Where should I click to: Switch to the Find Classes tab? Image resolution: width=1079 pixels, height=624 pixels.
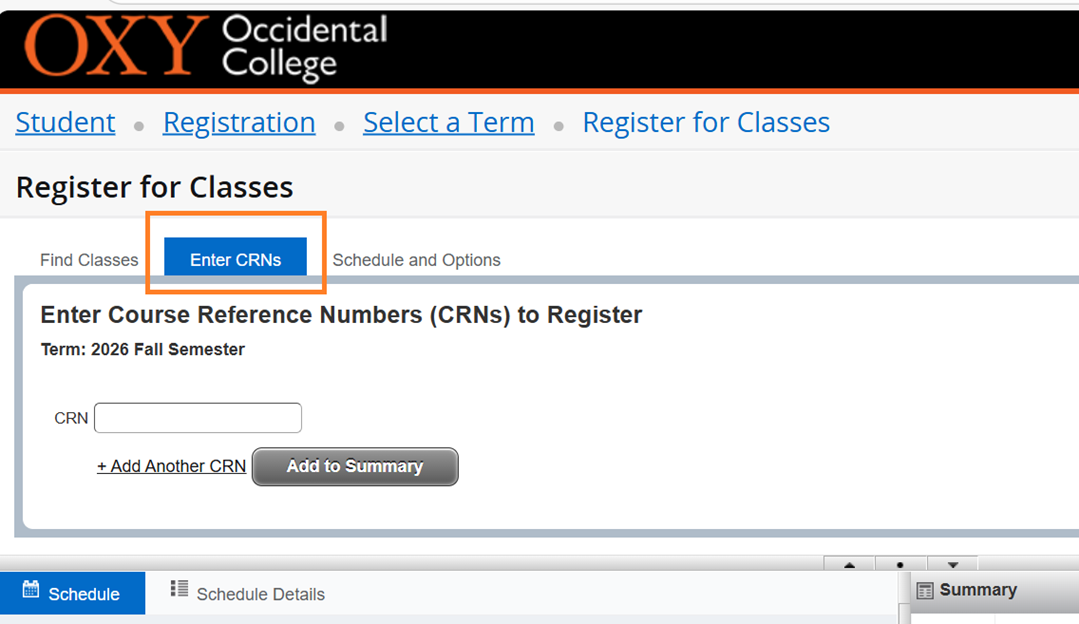tap(88, 259)
